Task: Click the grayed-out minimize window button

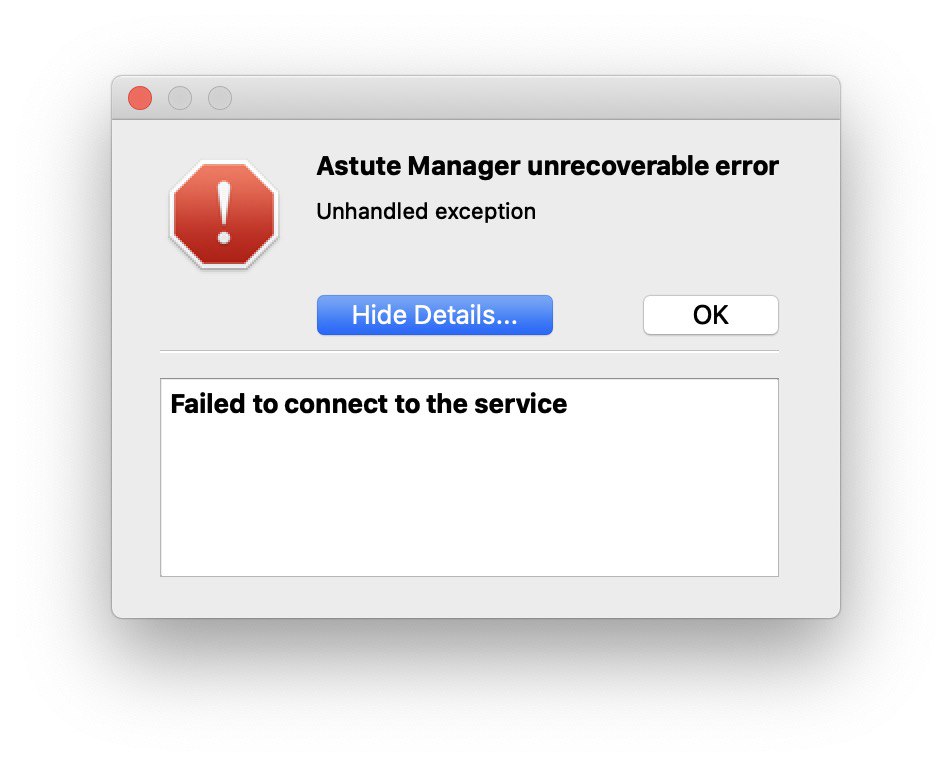Action: click(x=180, y=98)
